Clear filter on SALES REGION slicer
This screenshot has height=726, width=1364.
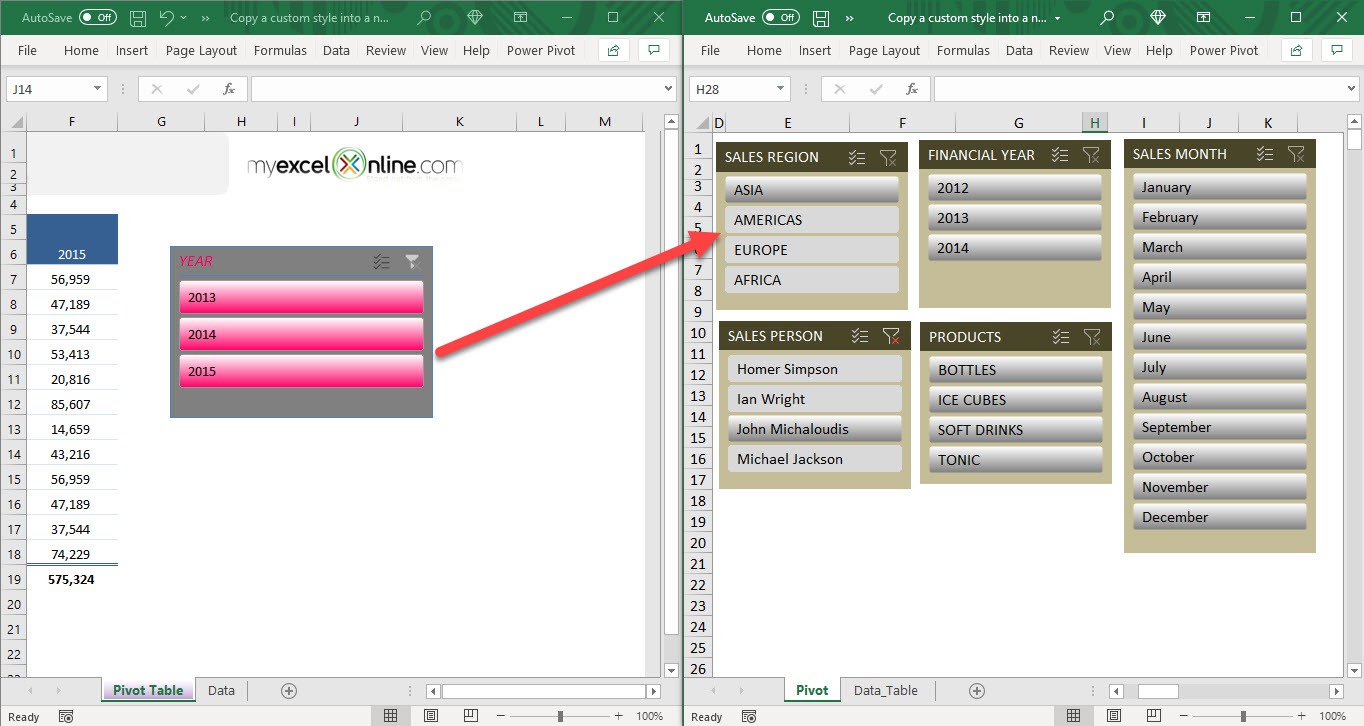(888, 157)
